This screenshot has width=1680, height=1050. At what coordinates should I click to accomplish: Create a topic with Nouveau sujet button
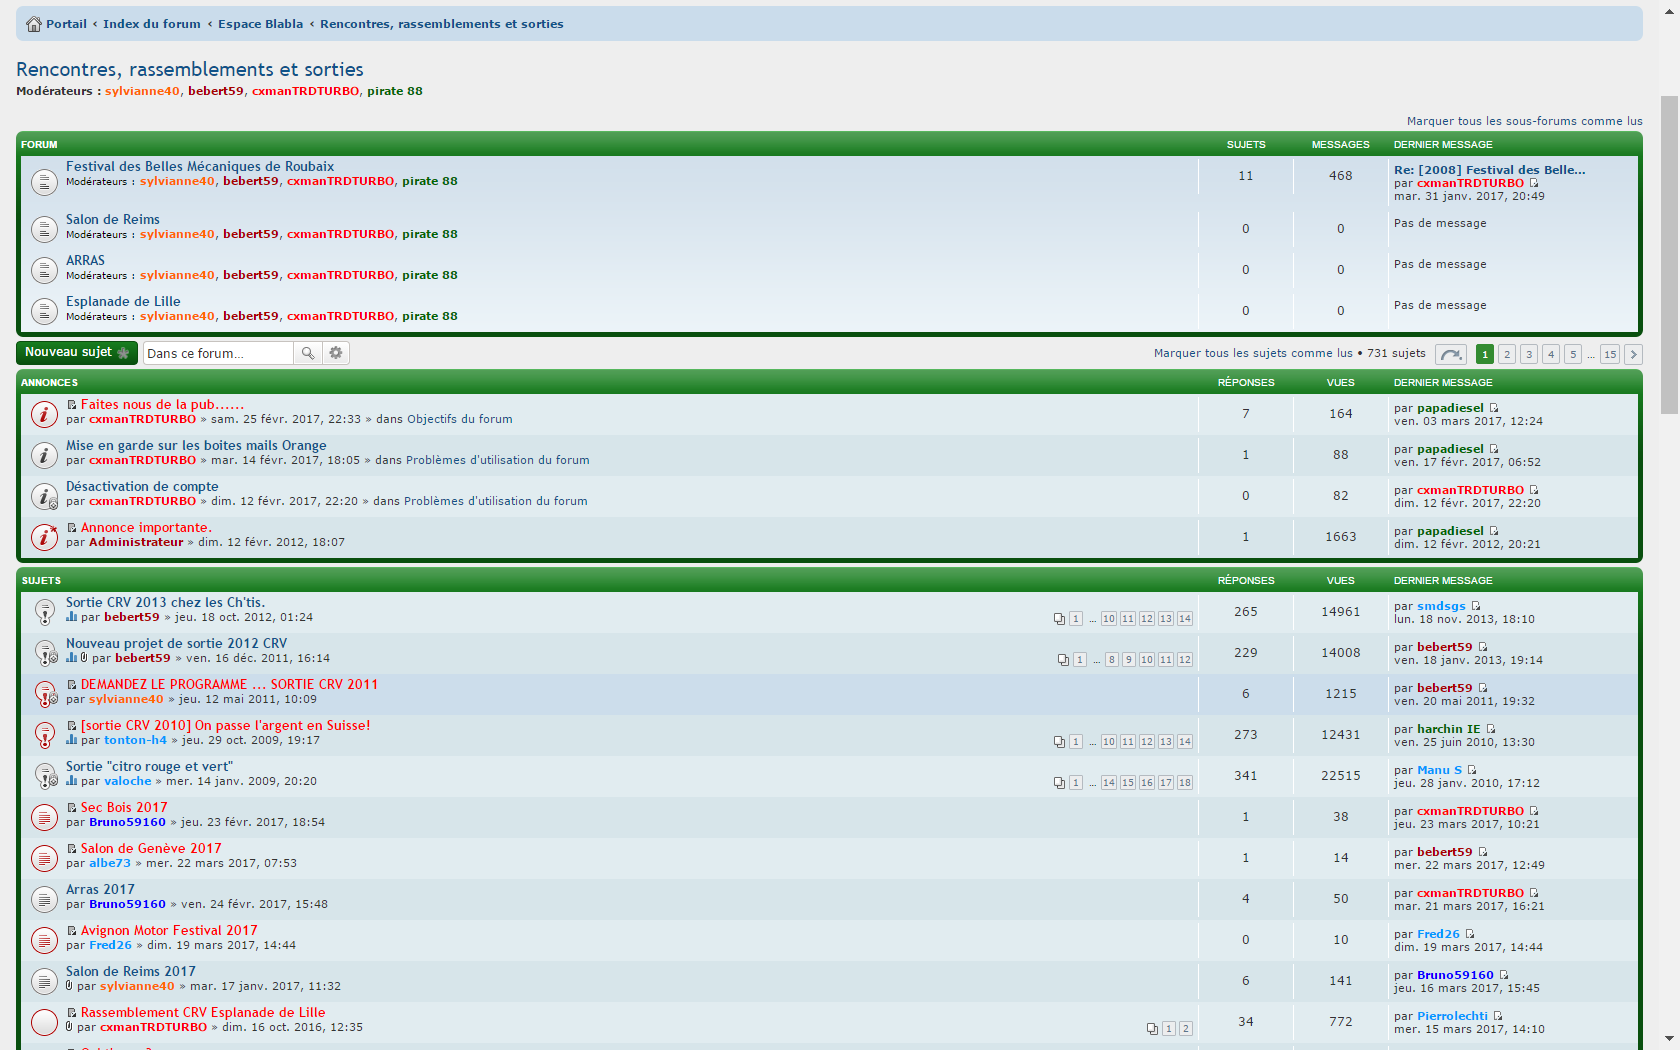tap(77, 353)
